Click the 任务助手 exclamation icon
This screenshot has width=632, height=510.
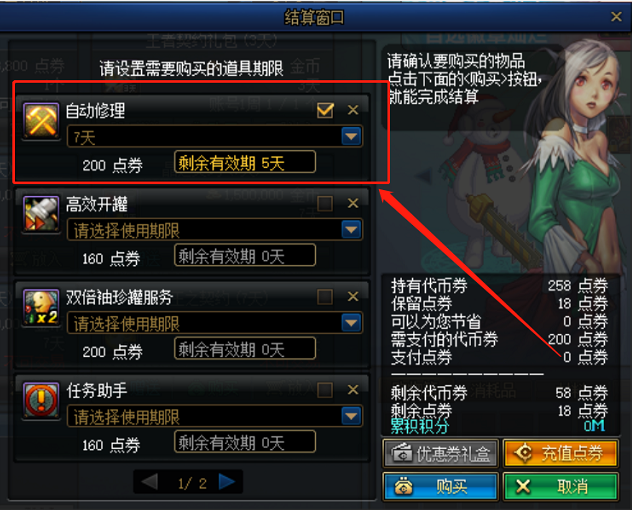41,400
